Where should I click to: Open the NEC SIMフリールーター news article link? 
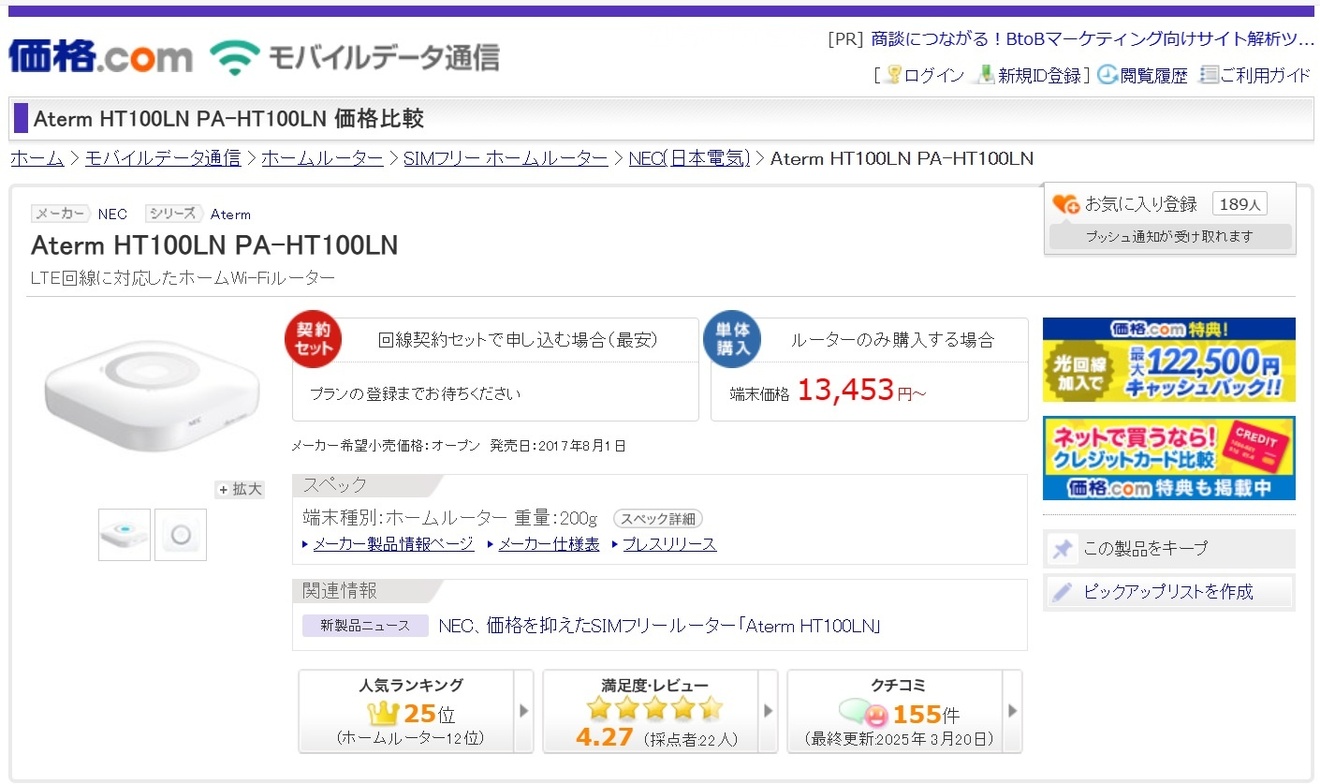659,626
